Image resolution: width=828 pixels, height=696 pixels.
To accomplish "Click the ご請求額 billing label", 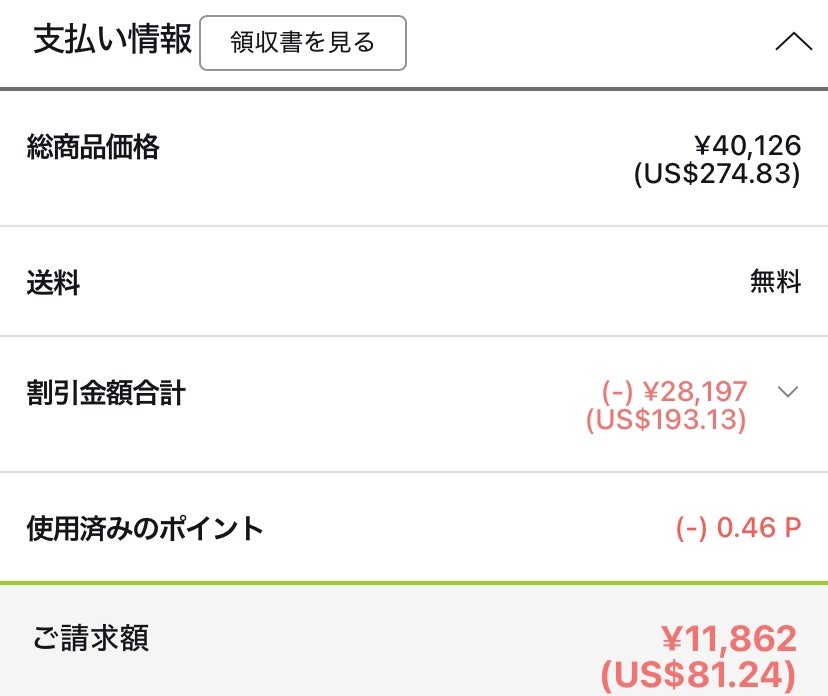I will (91, 639).
